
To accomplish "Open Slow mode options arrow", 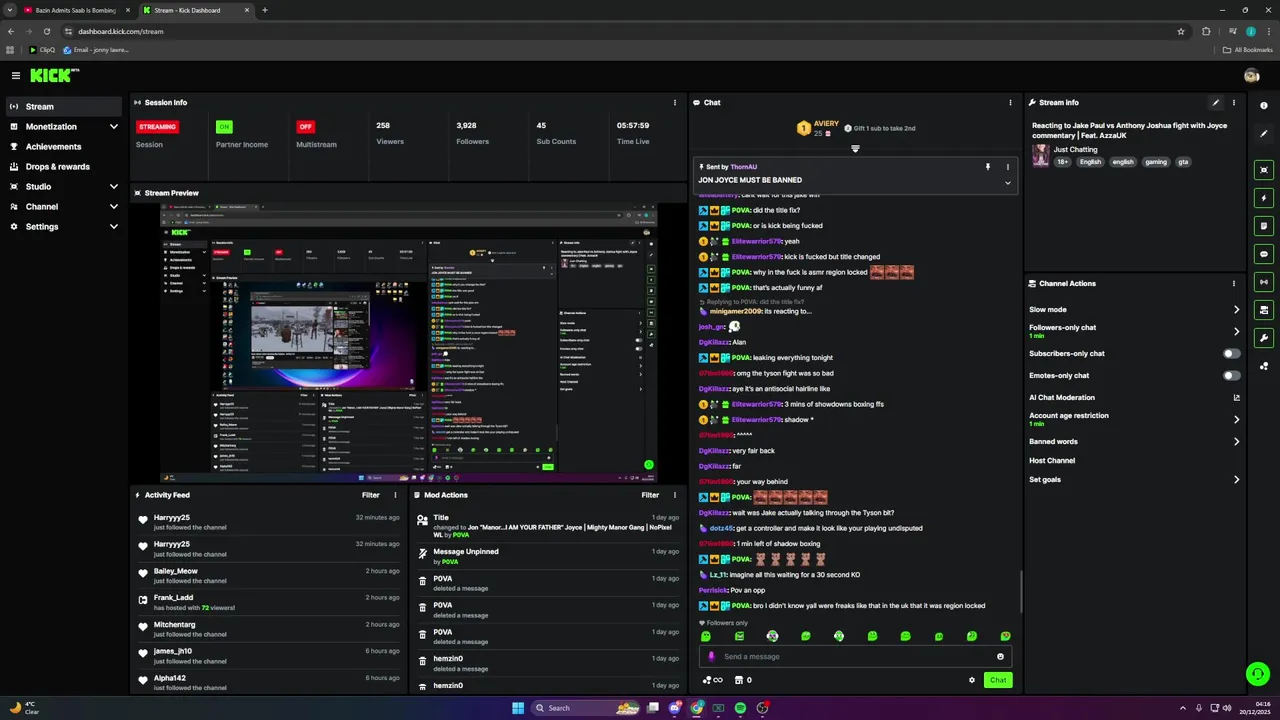I will pos(1236,310).
